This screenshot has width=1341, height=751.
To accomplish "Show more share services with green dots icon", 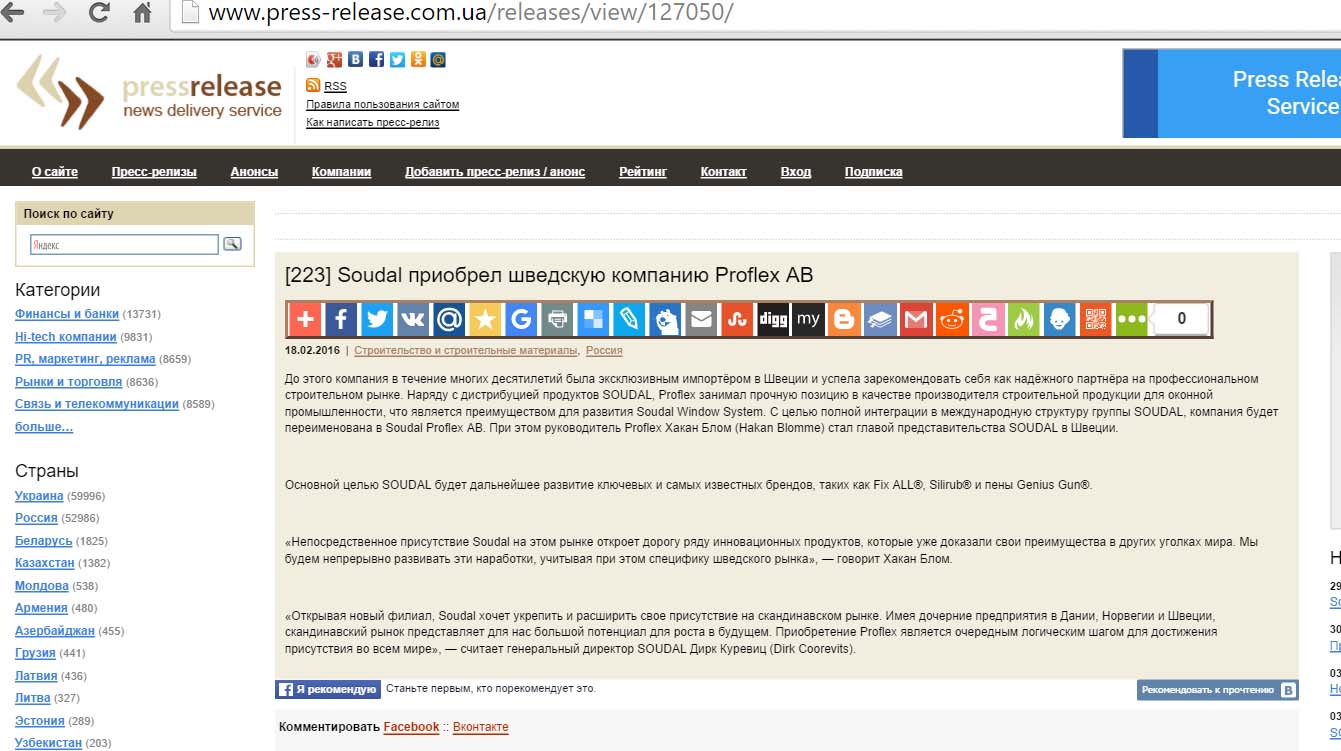I will point(1132,319).
